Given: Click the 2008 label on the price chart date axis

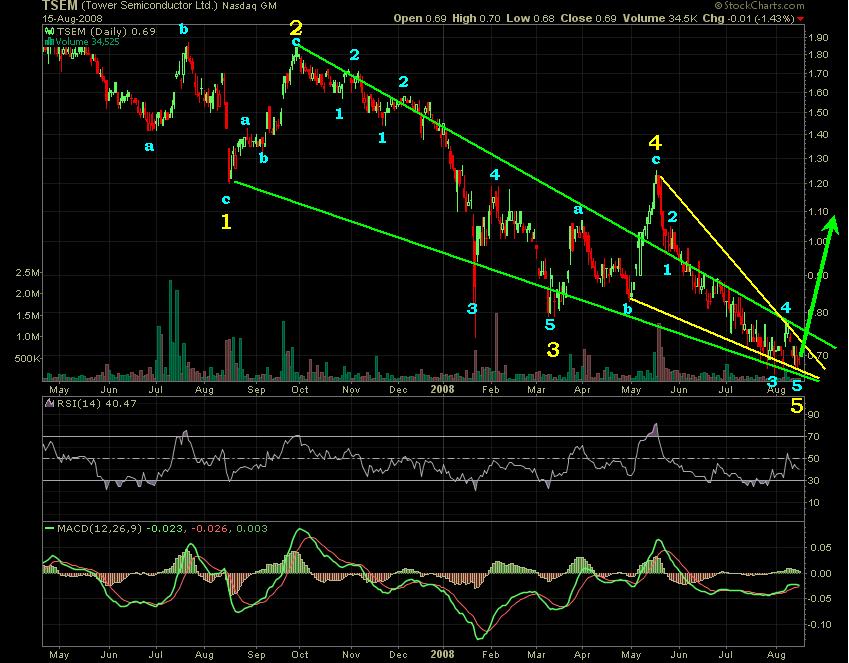Looking at the screenshot, I should tap(442, 389).
